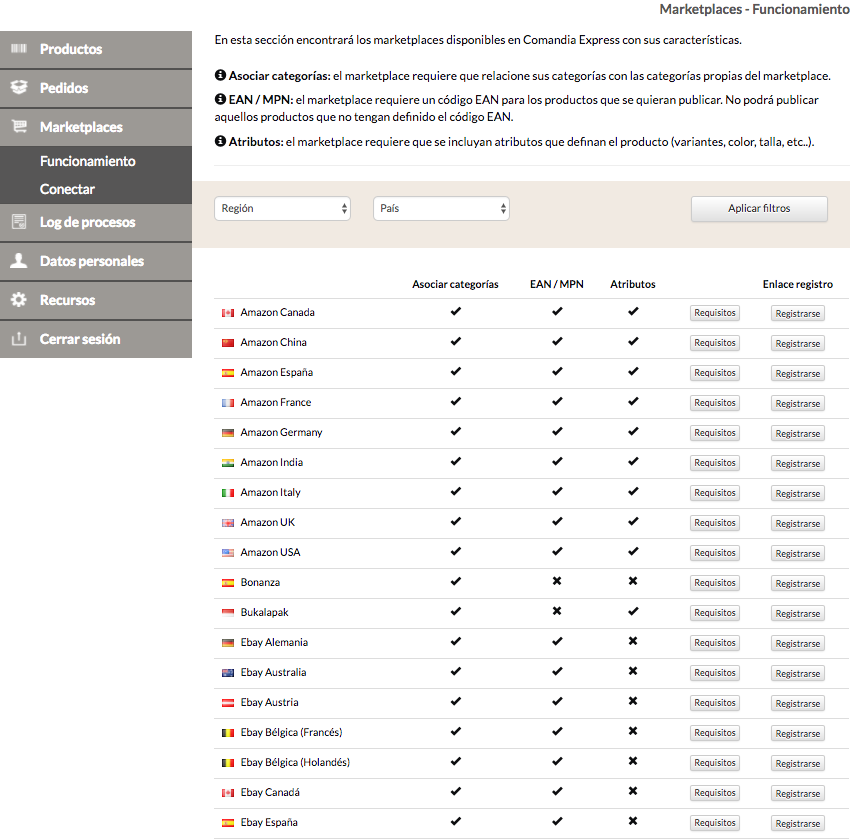Click the info icon beside Atributos description
The height and width of the screenshot is (840, 854).
(x=220, y=141)
